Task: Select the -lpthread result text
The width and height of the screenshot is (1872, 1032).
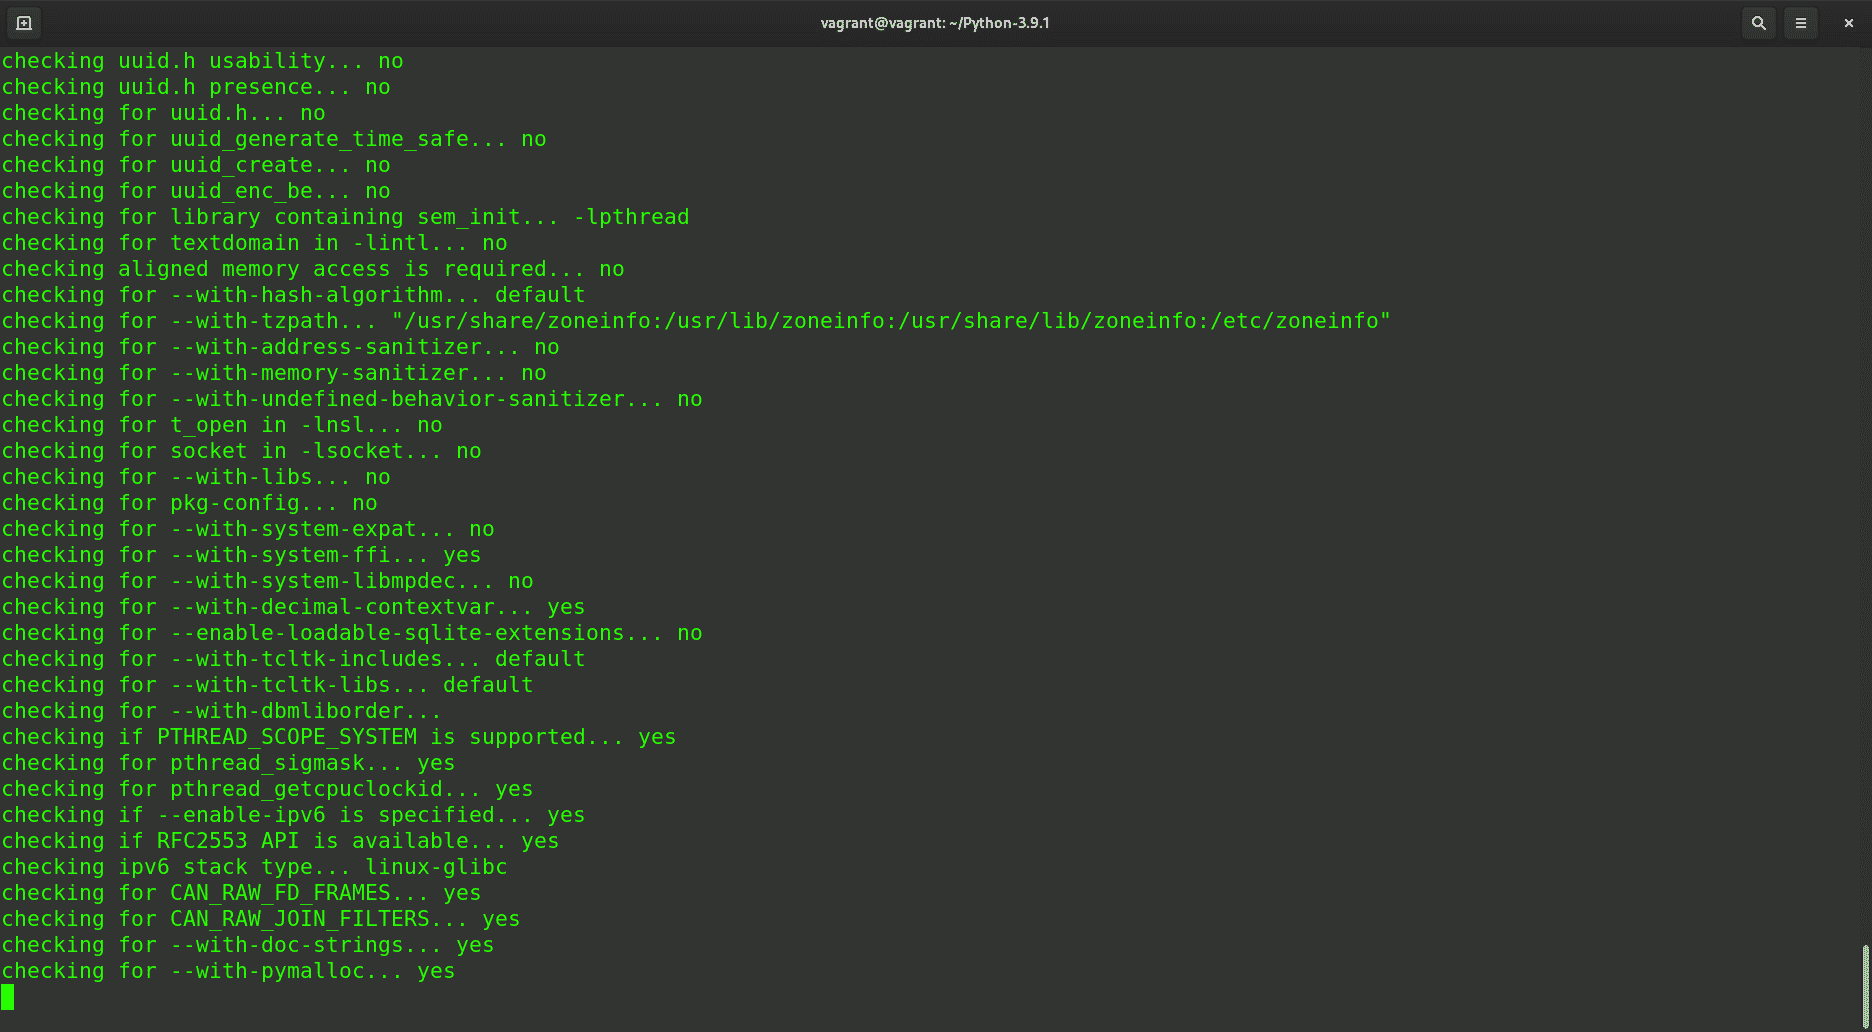Action: click(x=634, y=217)
